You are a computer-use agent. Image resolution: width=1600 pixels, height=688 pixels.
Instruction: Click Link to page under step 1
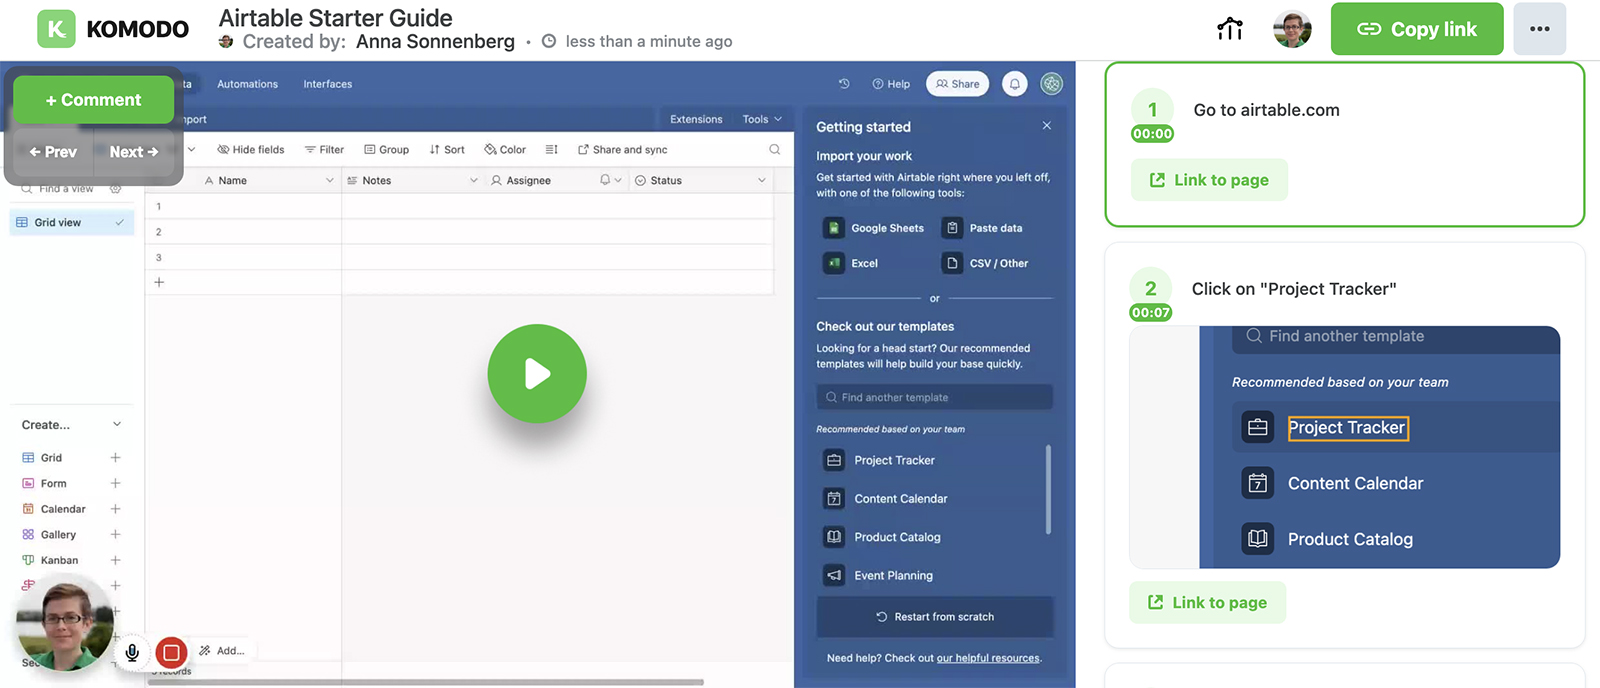coord(1209,181)
